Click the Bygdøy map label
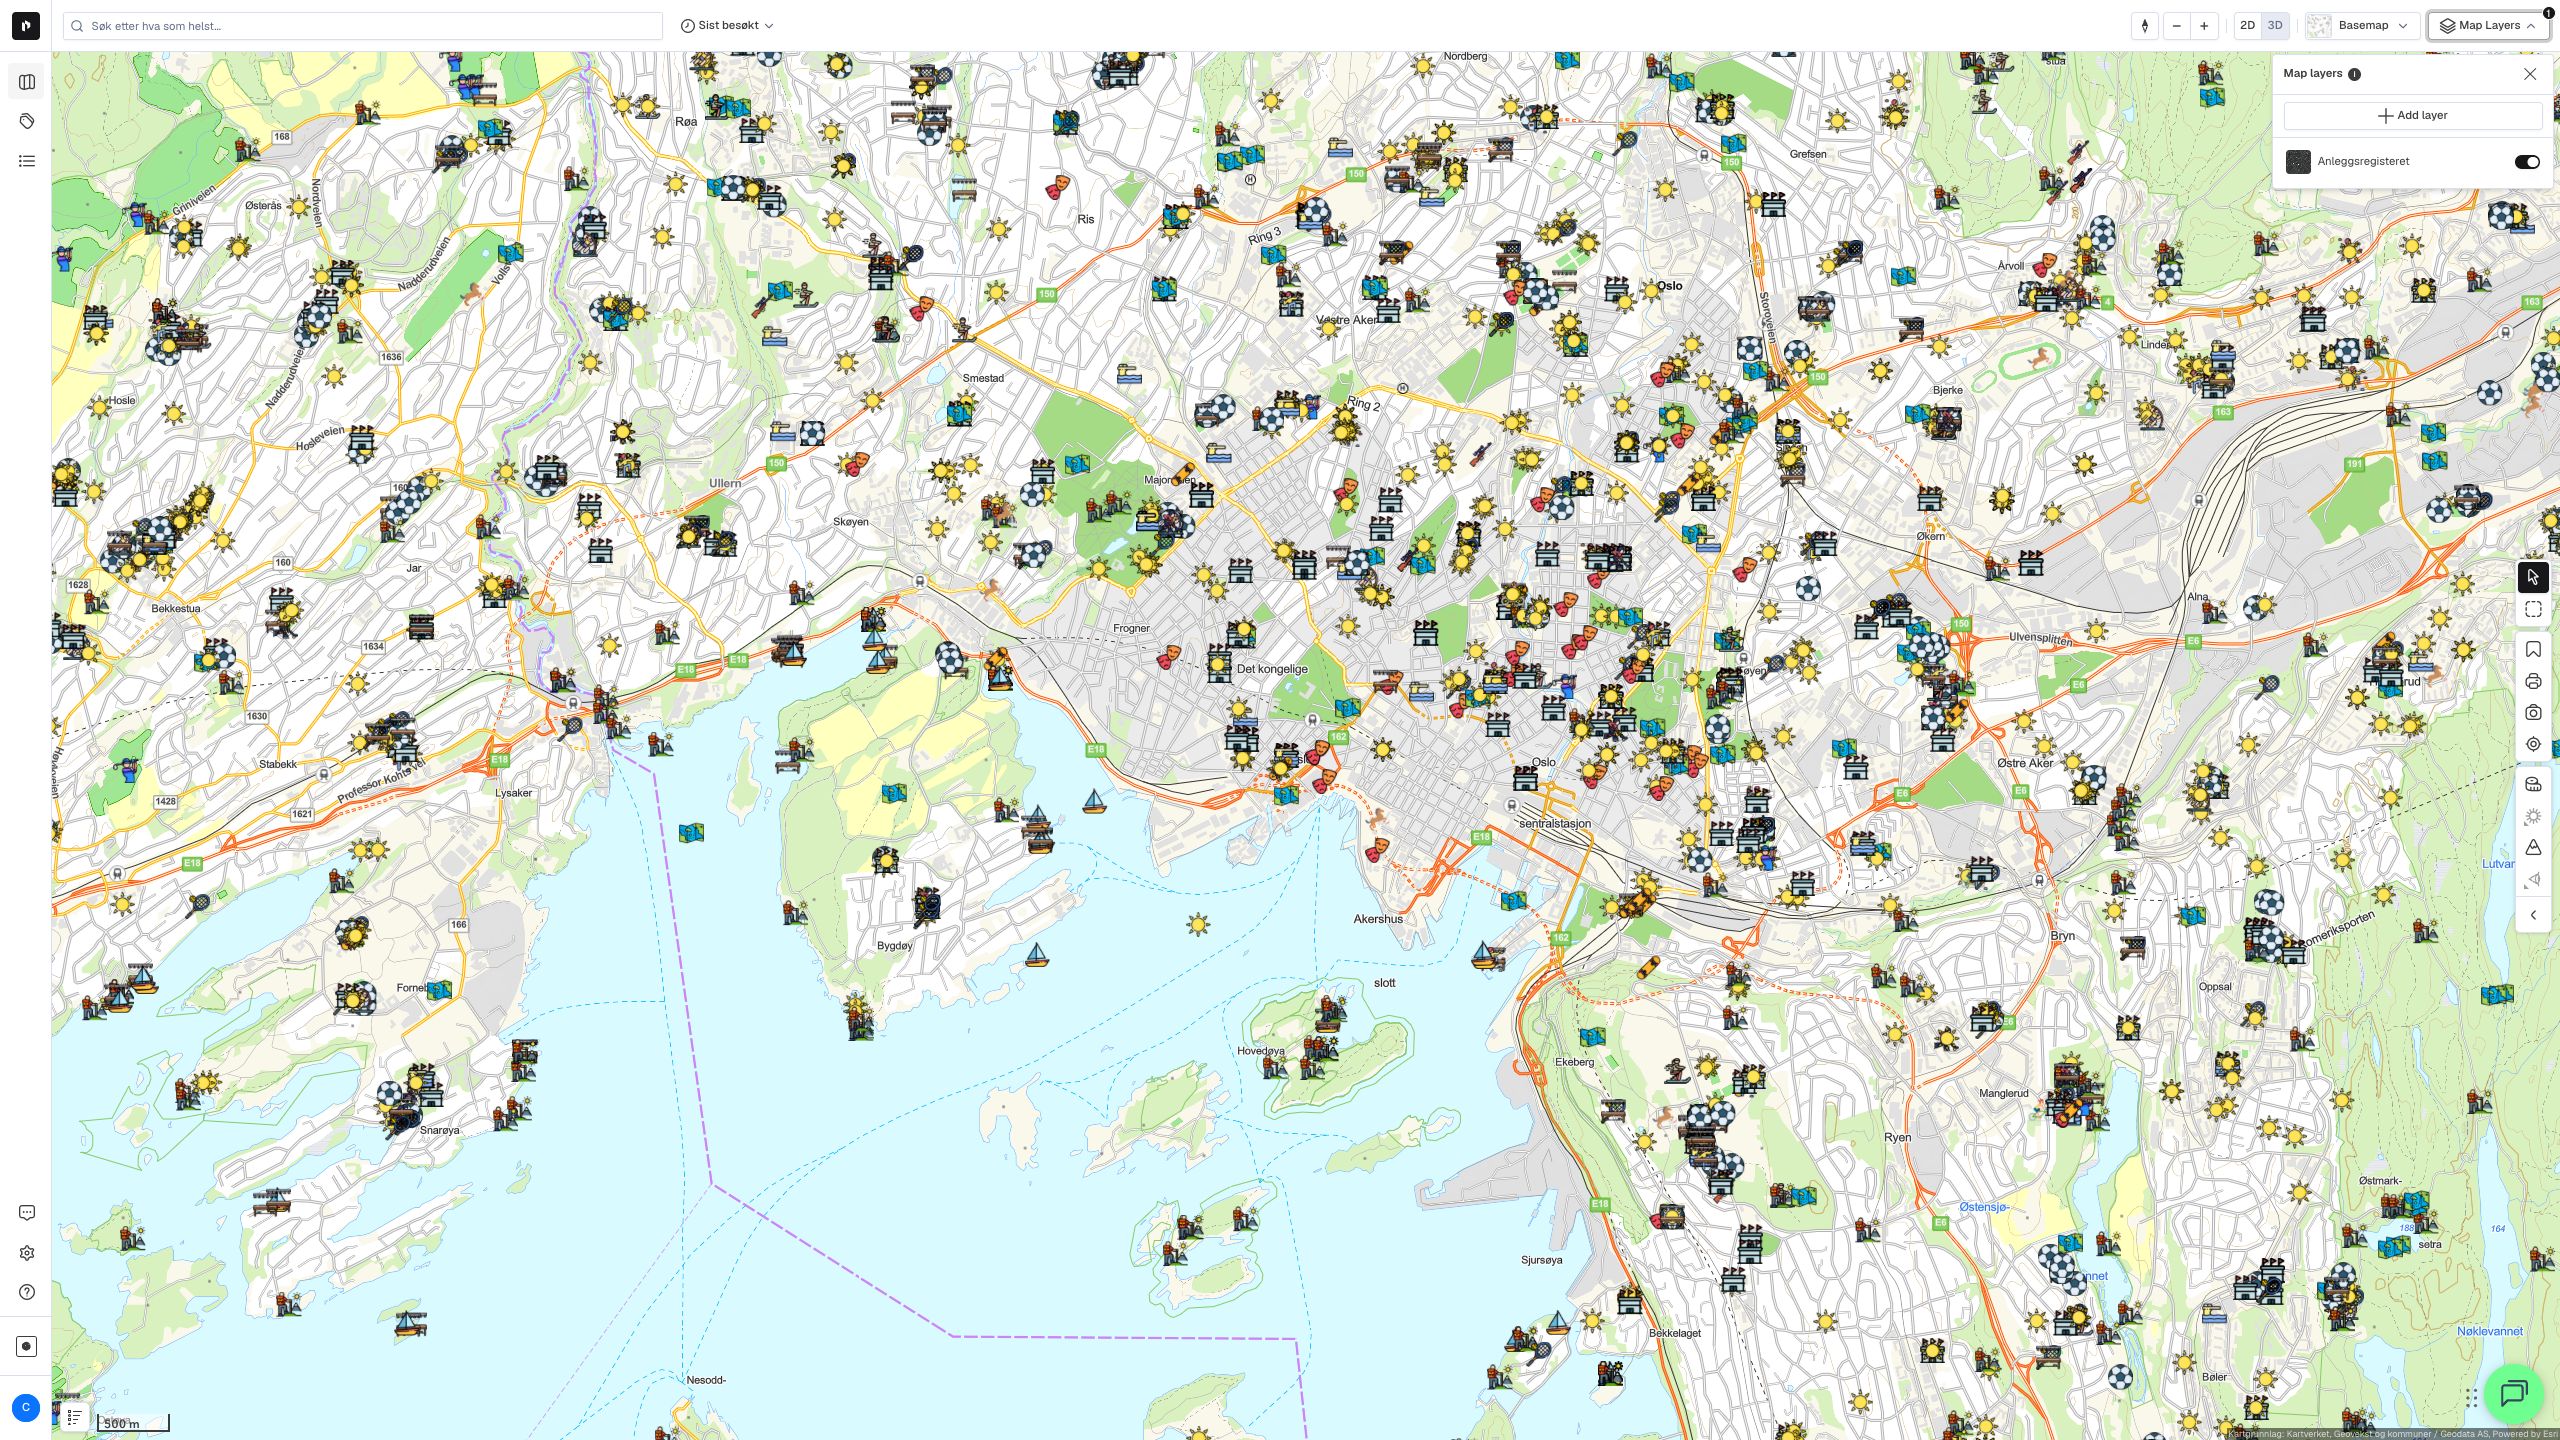Screen dimensions: 2560x1440 895,946
